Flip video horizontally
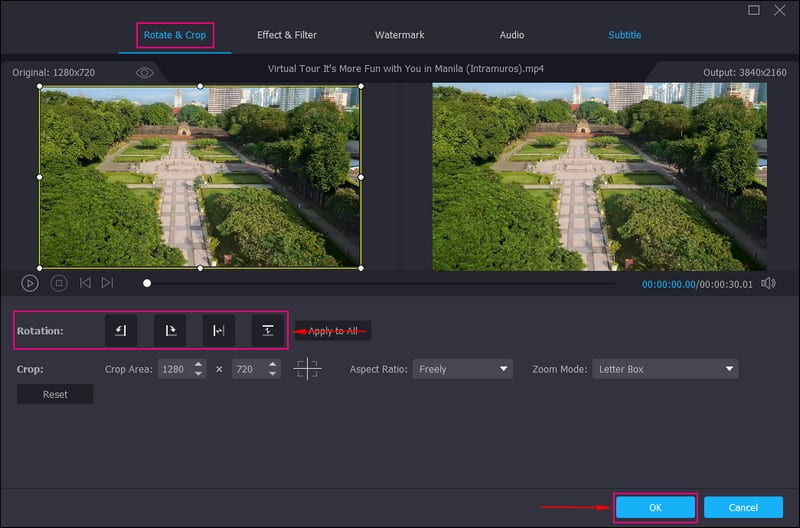The image size is (800, 528). 219,330
